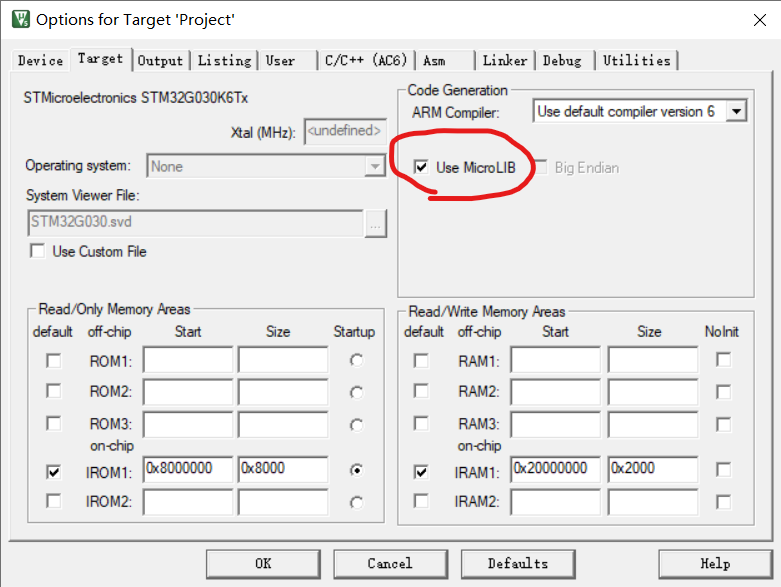The height and width of the screenshot is (587, 781).
Task: Select the ROM1 Startup radio button
Action: click(356, 360)
